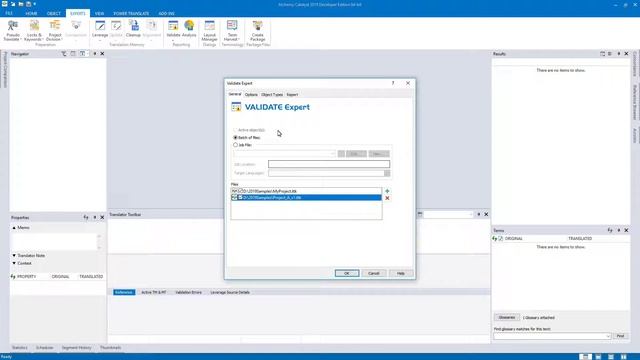Pin the Navigator panel
Screen dimensions: 640x360
(x=95, y=54)
